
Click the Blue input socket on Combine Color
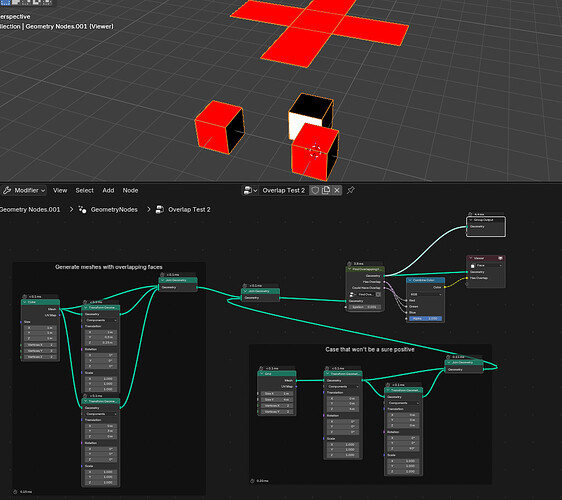(406, 313)
